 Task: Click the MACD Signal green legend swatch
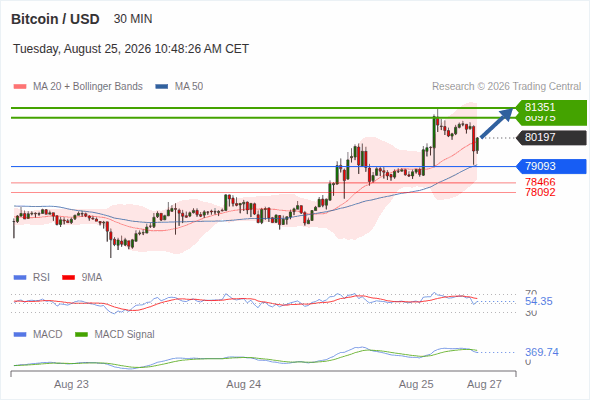pyautogui.click(x=81, y=335)
